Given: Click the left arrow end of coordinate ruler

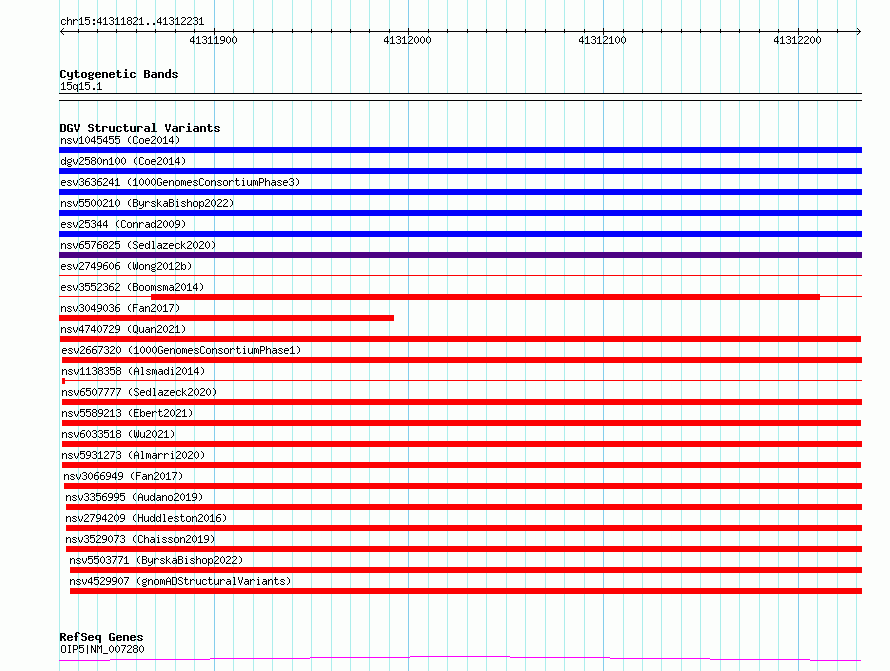Looking at the screenshot, I should tap(62, 31).
